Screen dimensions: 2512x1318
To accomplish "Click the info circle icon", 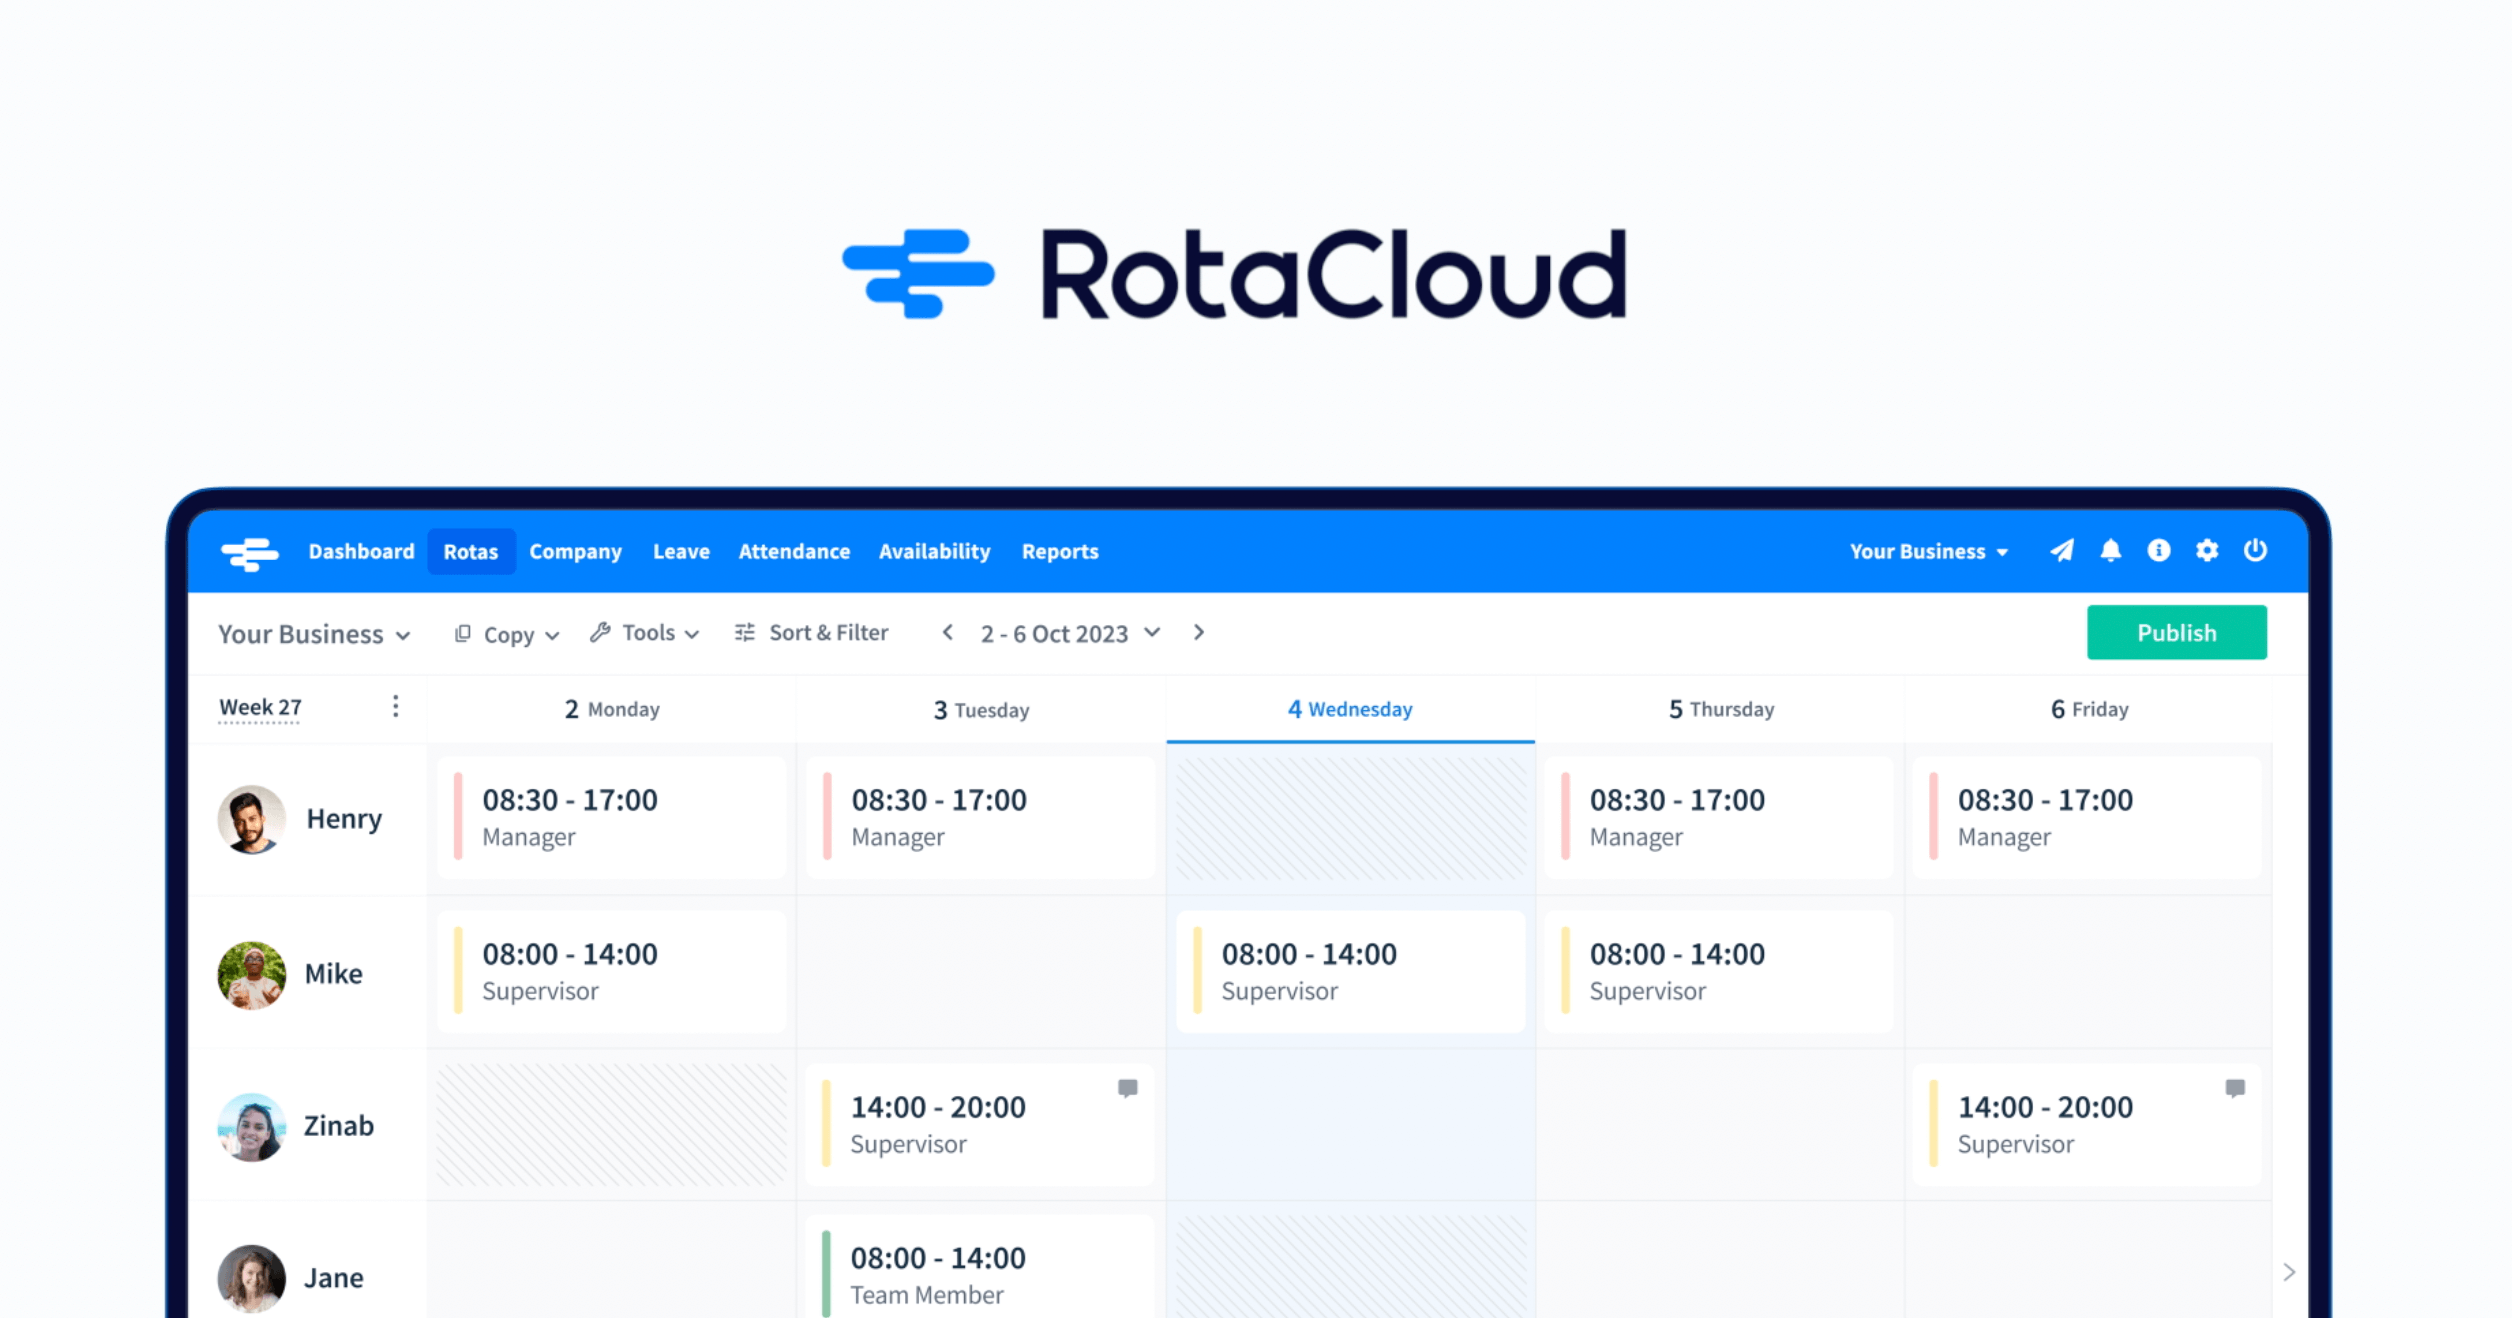I will pos(2158,551).
